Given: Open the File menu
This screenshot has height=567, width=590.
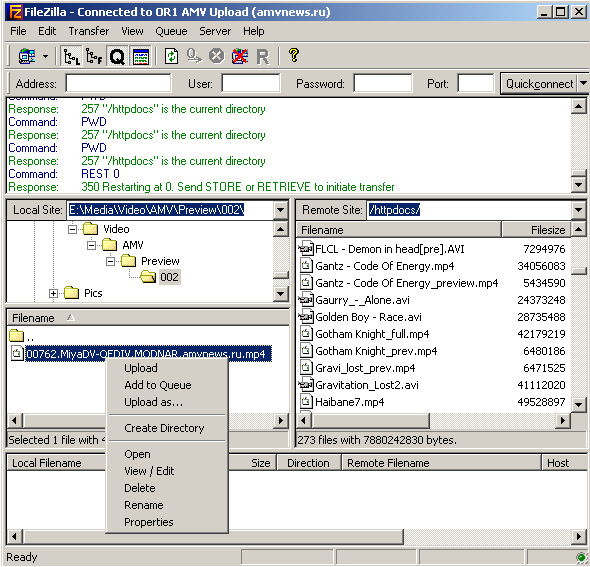Looking at the screenshot, I should (18, 31).
